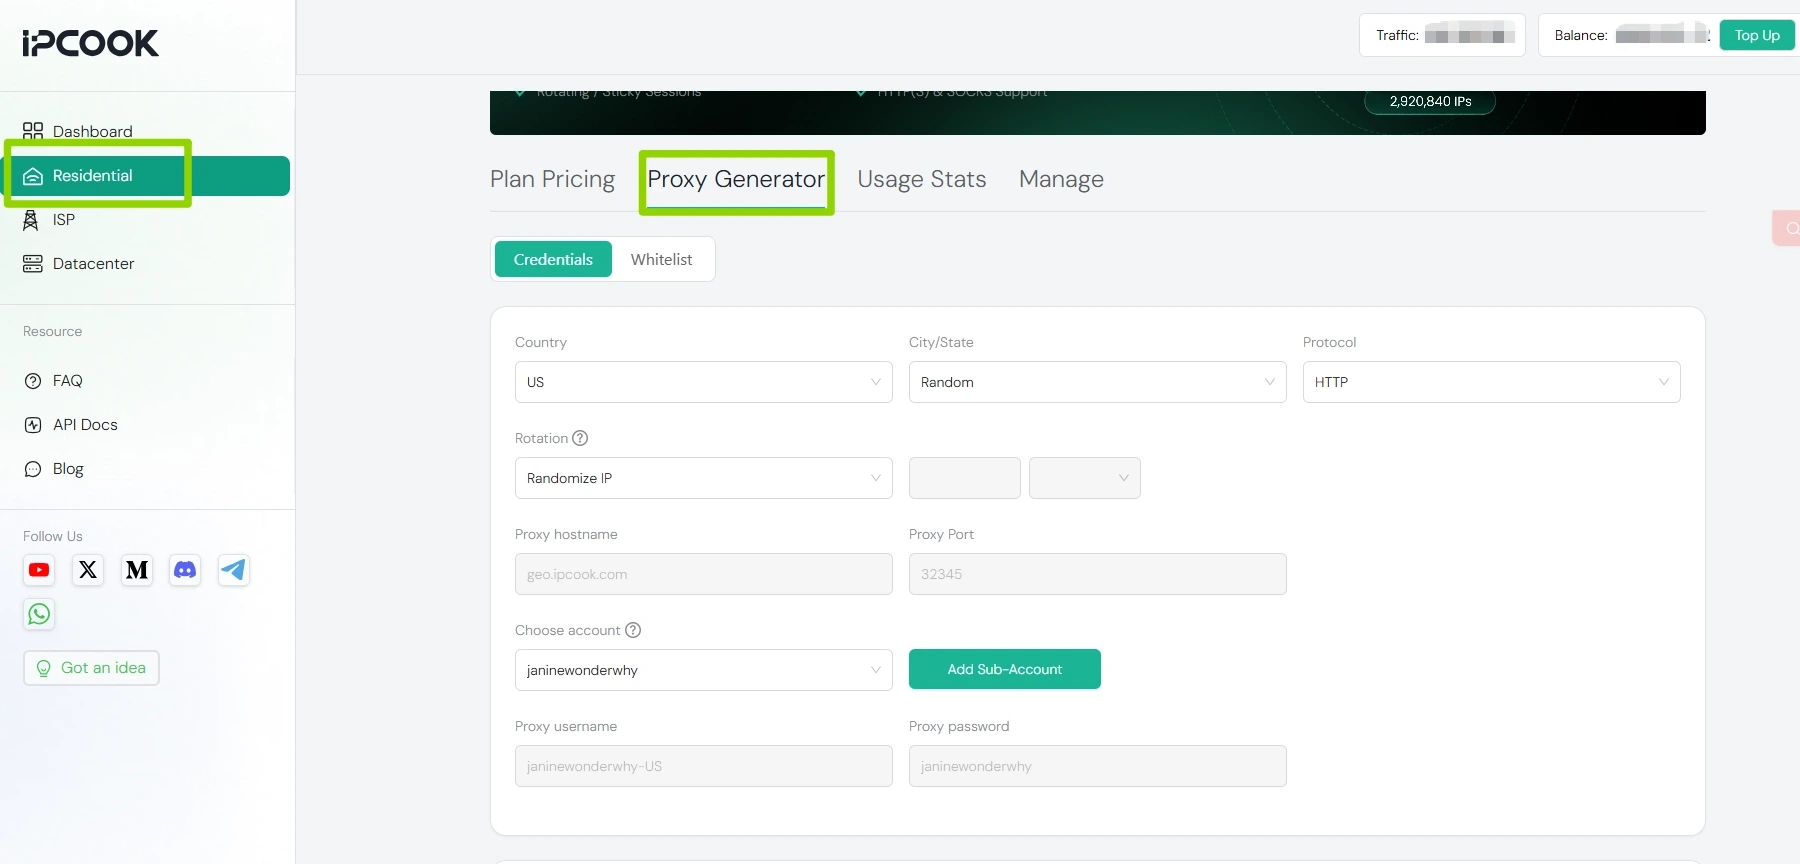
Task: Click the Datacenter server icon
Action: pyautogui.click(x=33, y=264)
